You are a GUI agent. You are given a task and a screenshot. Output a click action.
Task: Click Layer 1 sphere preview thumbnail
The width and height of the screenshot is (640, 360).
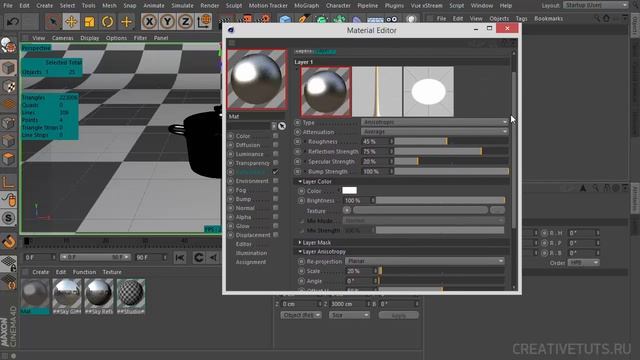click(326, 92)
